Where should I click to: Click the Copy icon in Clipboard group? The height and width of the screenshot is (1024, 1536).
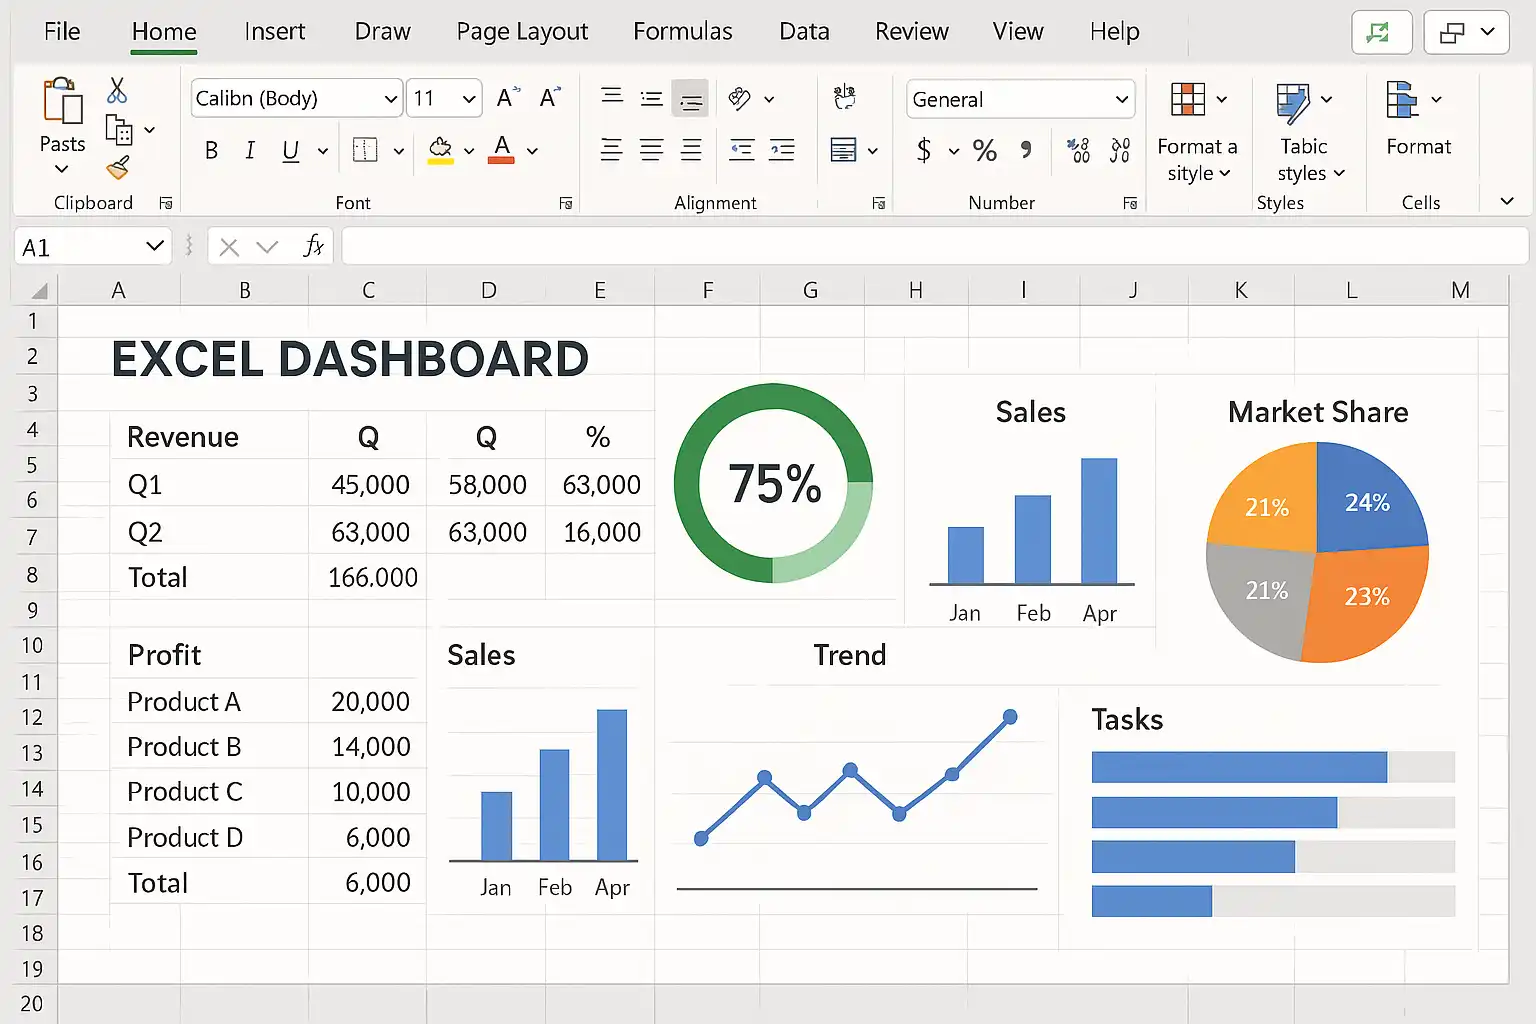click(119, 130)
